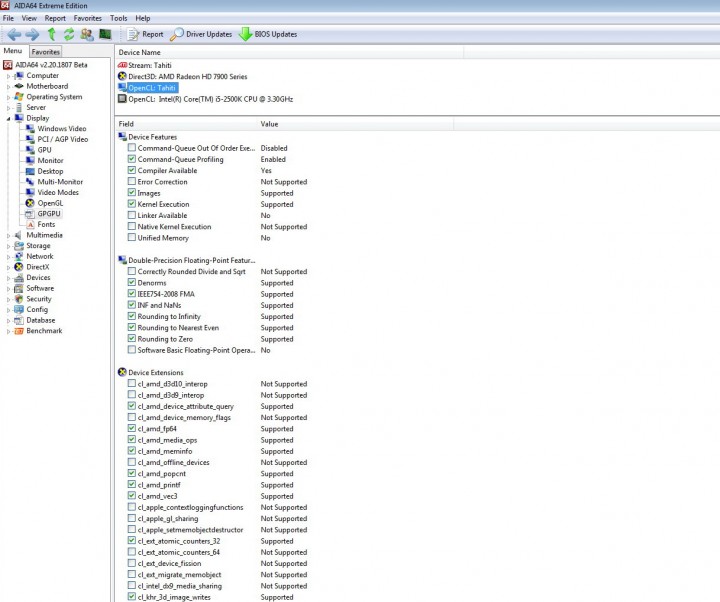The image size is (720, 602).
Task: Expand the Benchmark tree node
Action: point(8,331)
